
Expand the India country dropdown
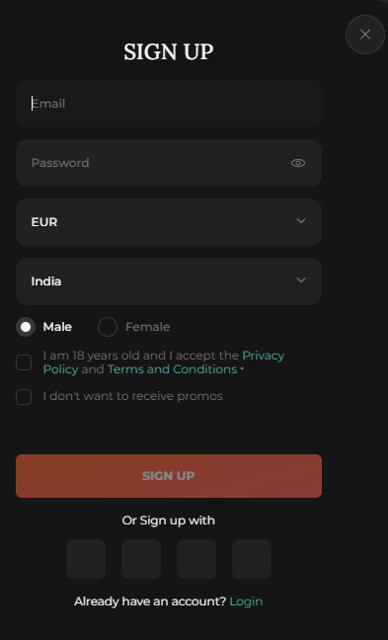coord(169,282)
